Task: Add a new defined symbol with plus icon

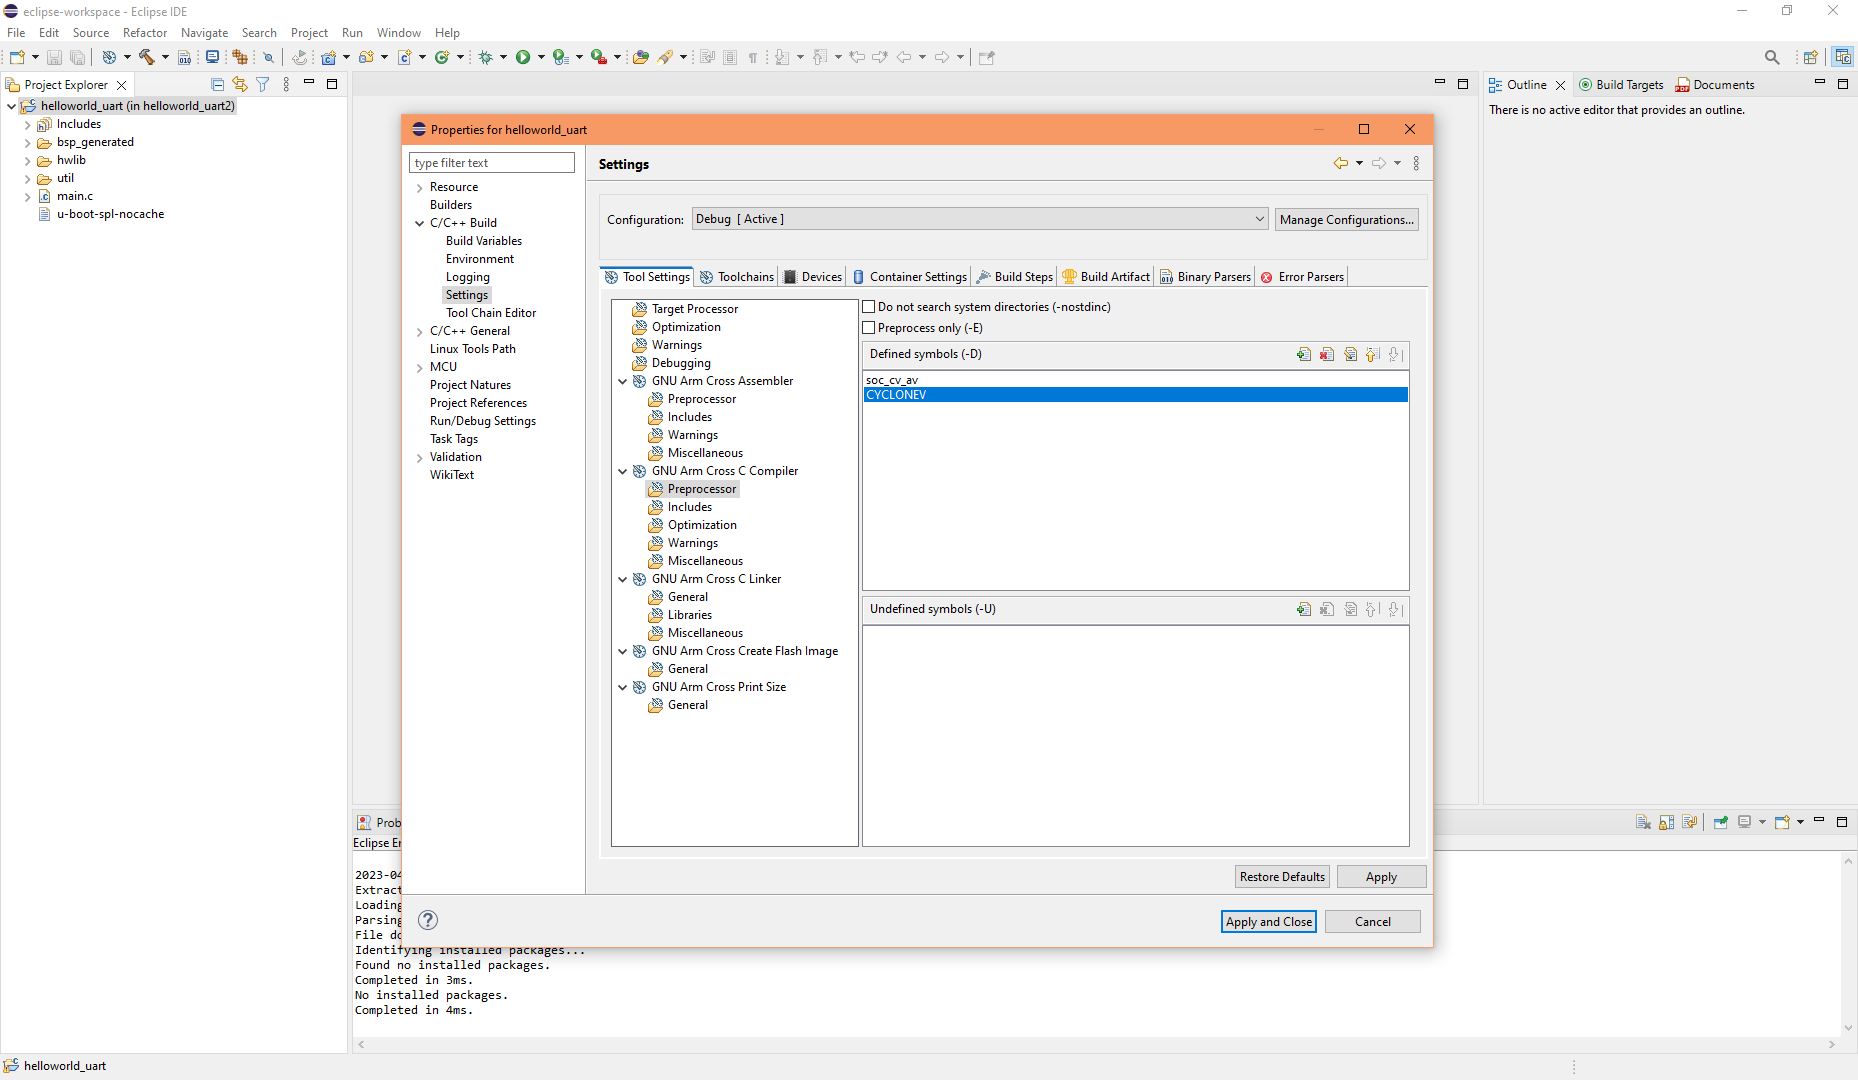Action: click(x=1304, y=354)
